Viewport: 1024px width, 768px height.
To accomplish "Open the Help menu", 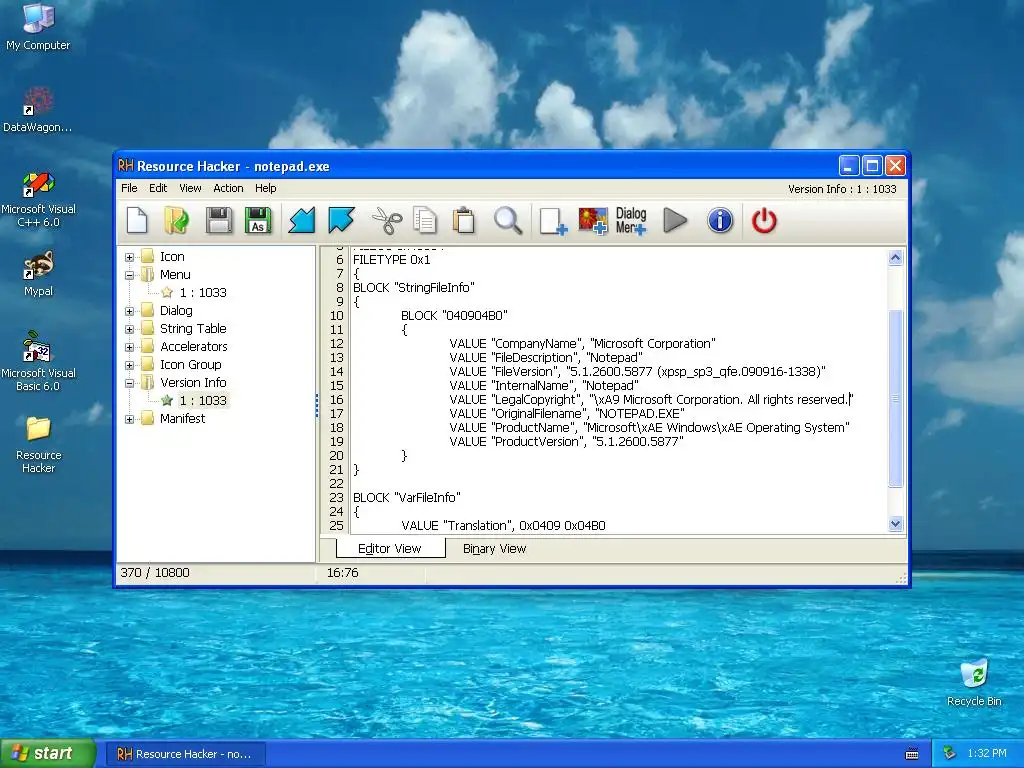I will (265, 188).
